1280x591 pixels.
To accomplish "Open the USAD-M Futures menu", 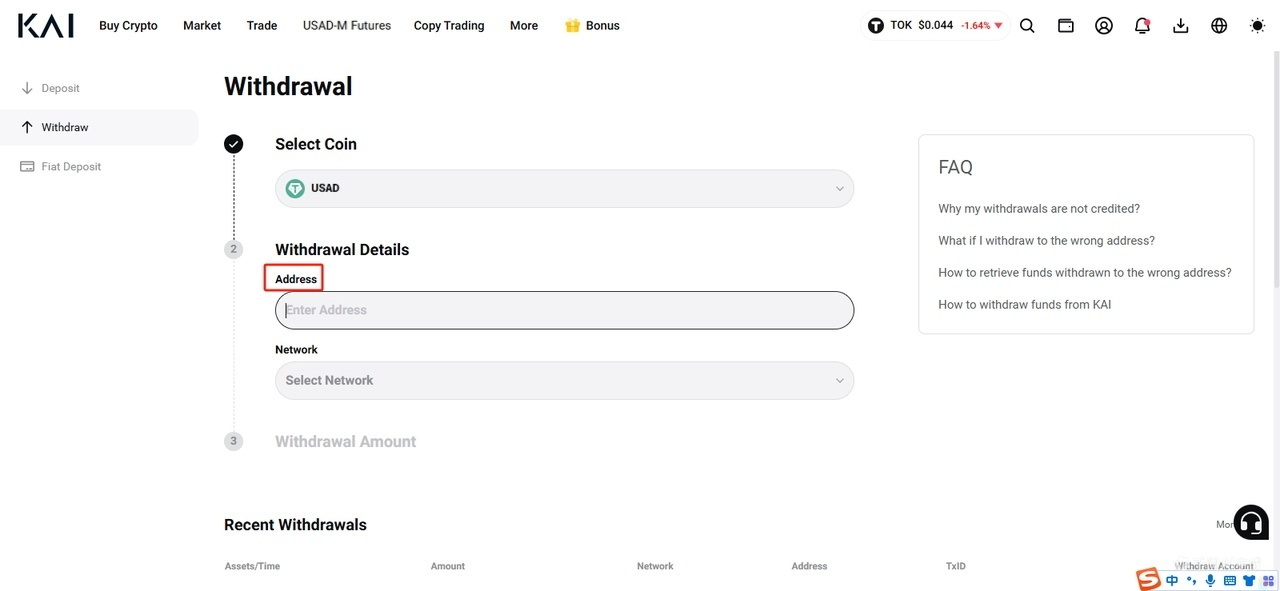I will point(347,26).
